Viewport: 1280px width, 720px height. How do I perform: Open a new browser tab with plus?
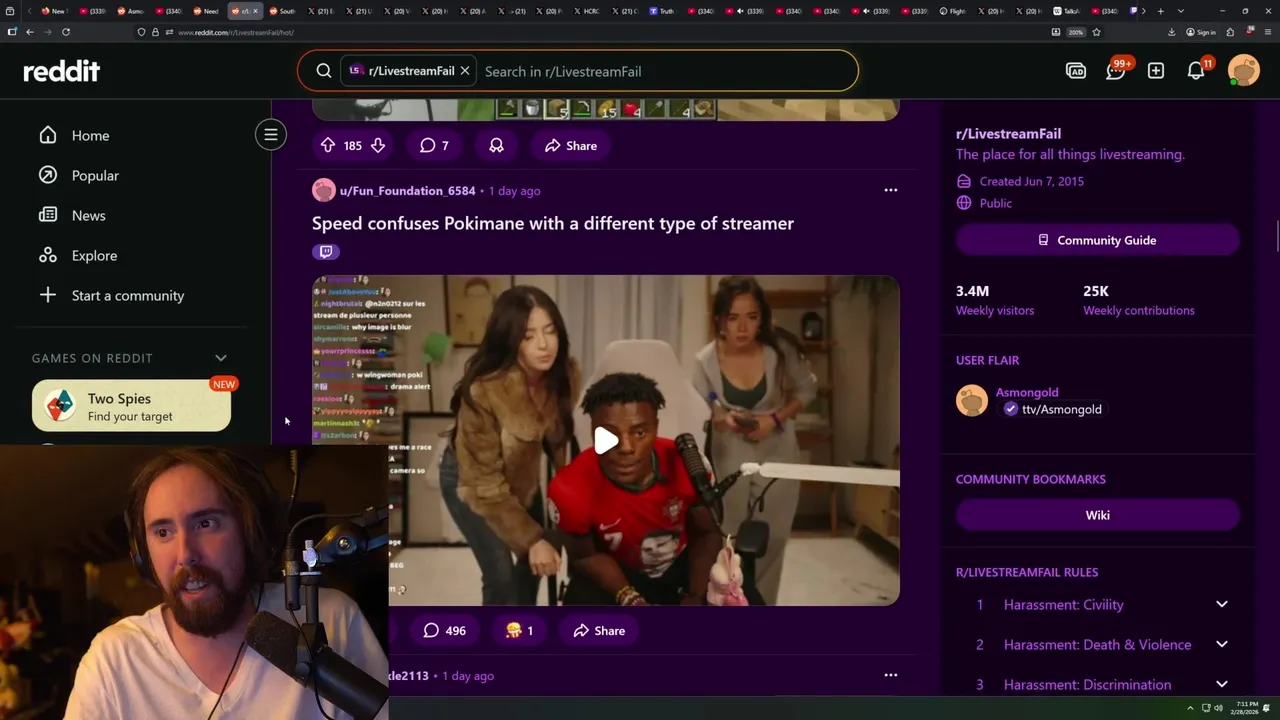[x=1160, y=11]
